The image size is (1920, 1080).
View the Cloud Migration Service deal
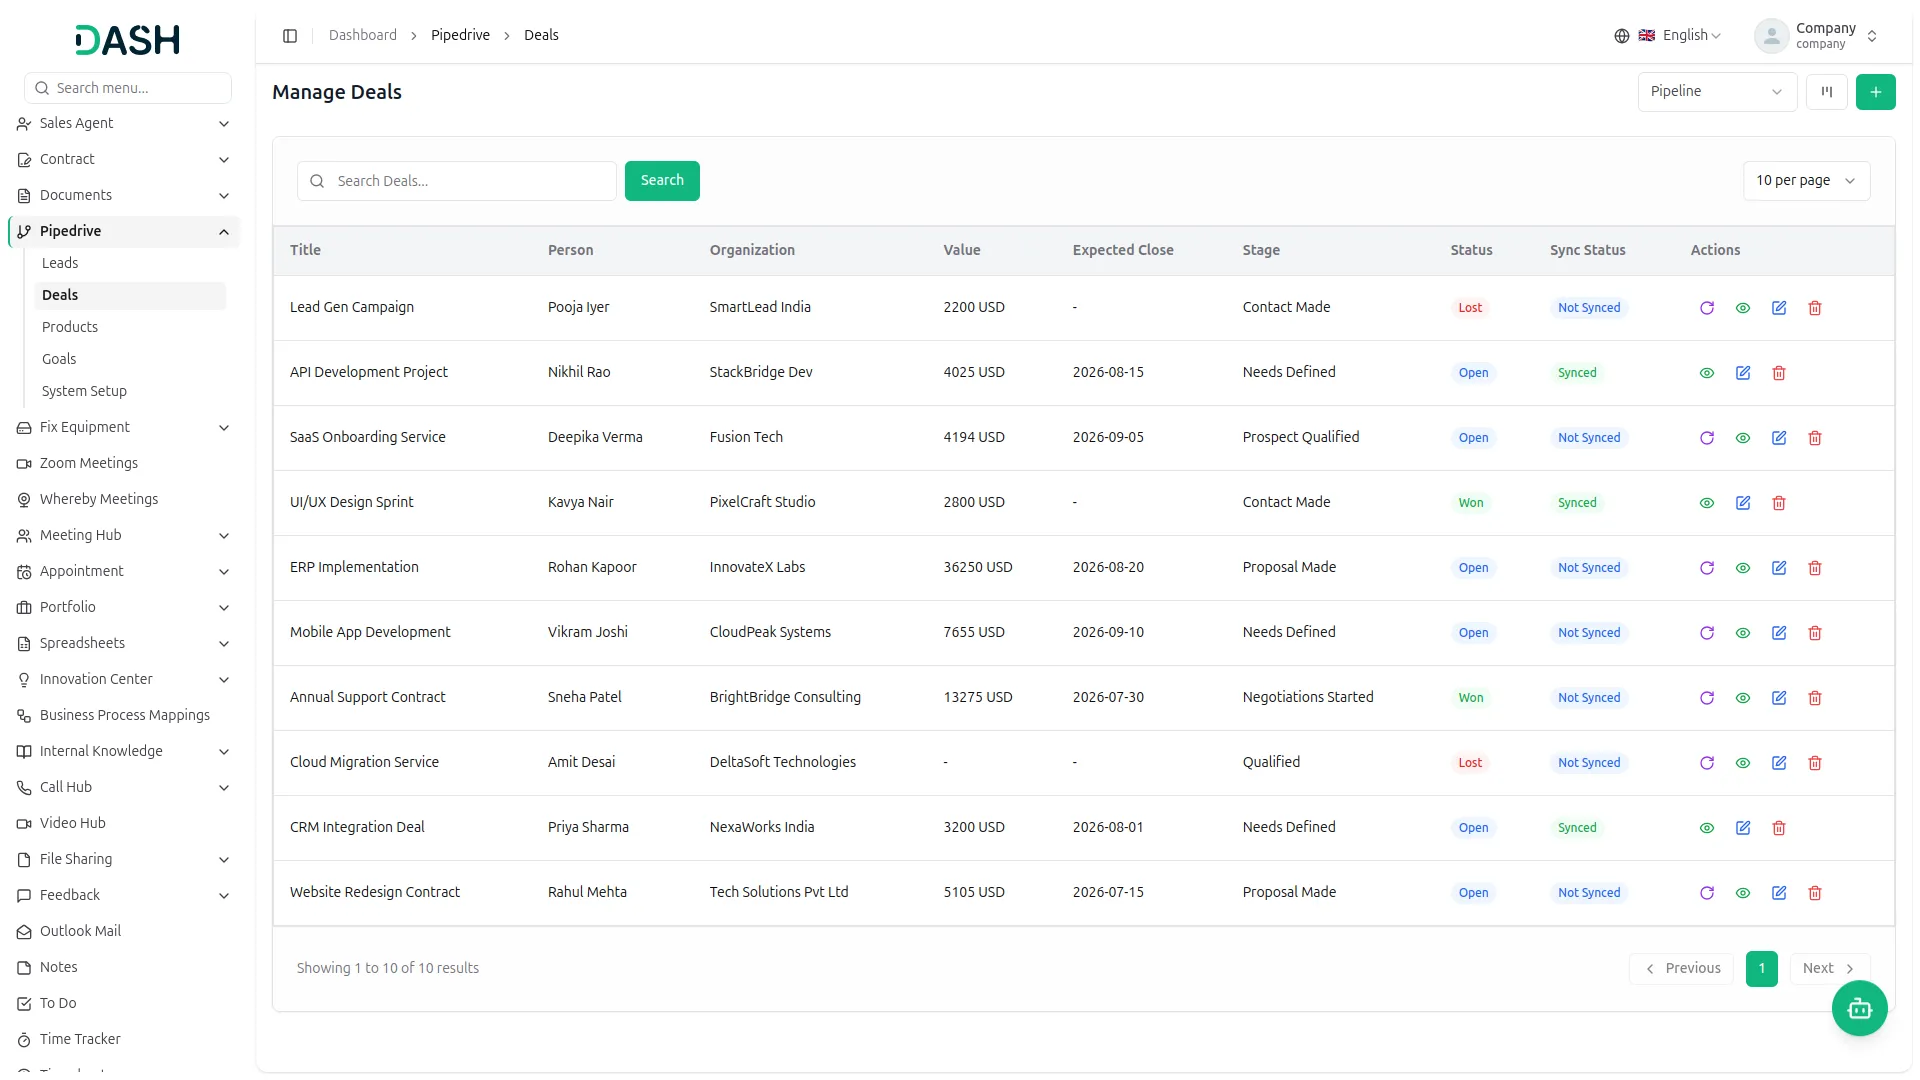pyautogui.click(x=1743, y=763)
